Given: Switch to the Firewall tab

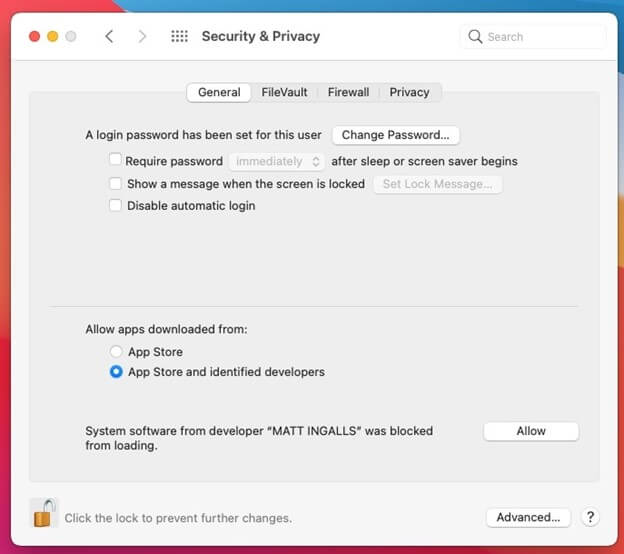Looking at the screenshot, I should (348, 92).
